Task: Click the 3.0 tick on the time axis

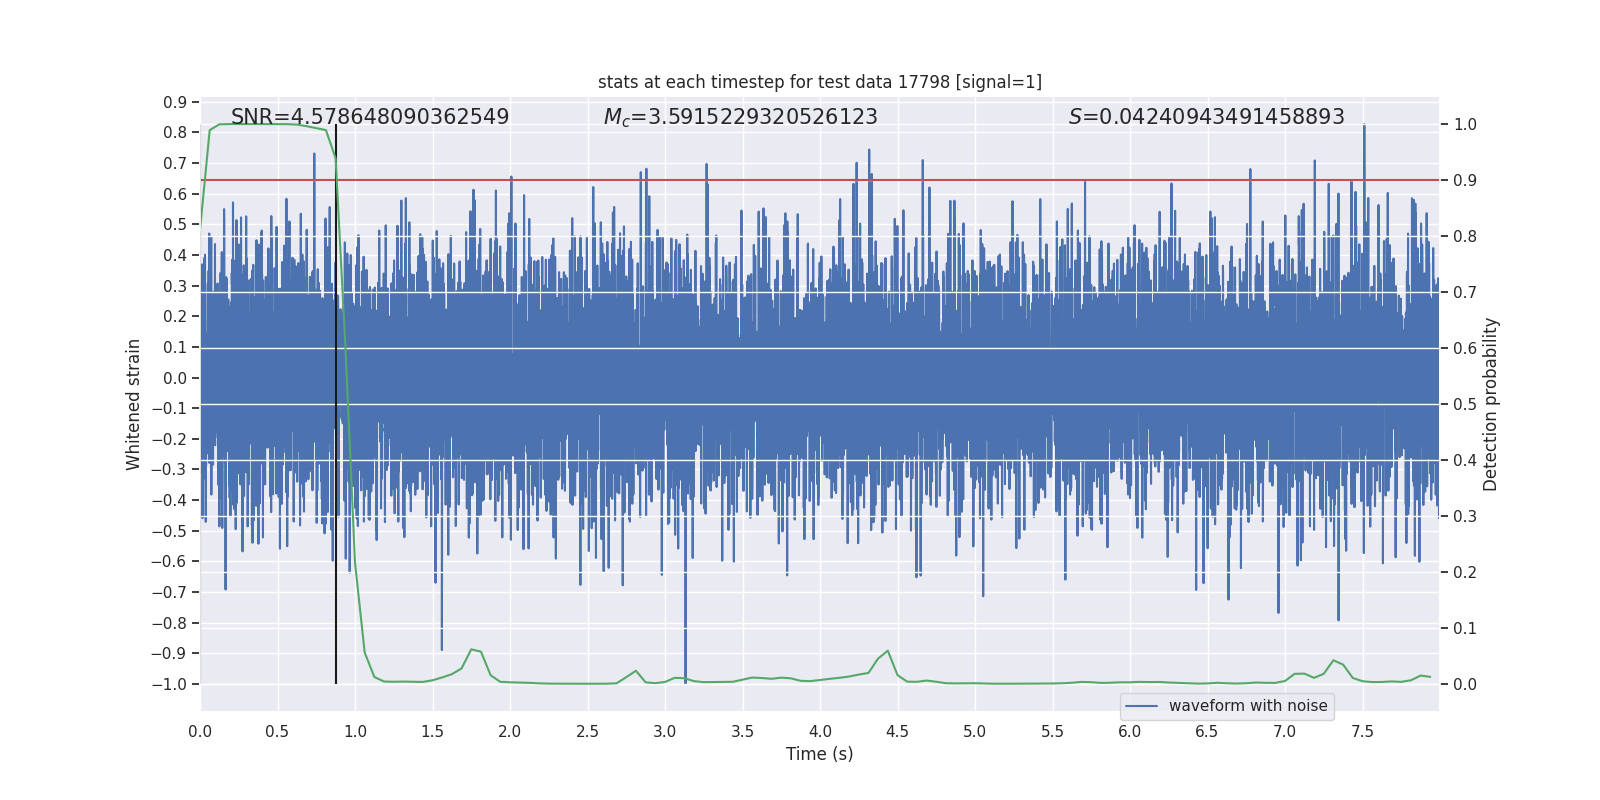Action: tap(665, 731)
